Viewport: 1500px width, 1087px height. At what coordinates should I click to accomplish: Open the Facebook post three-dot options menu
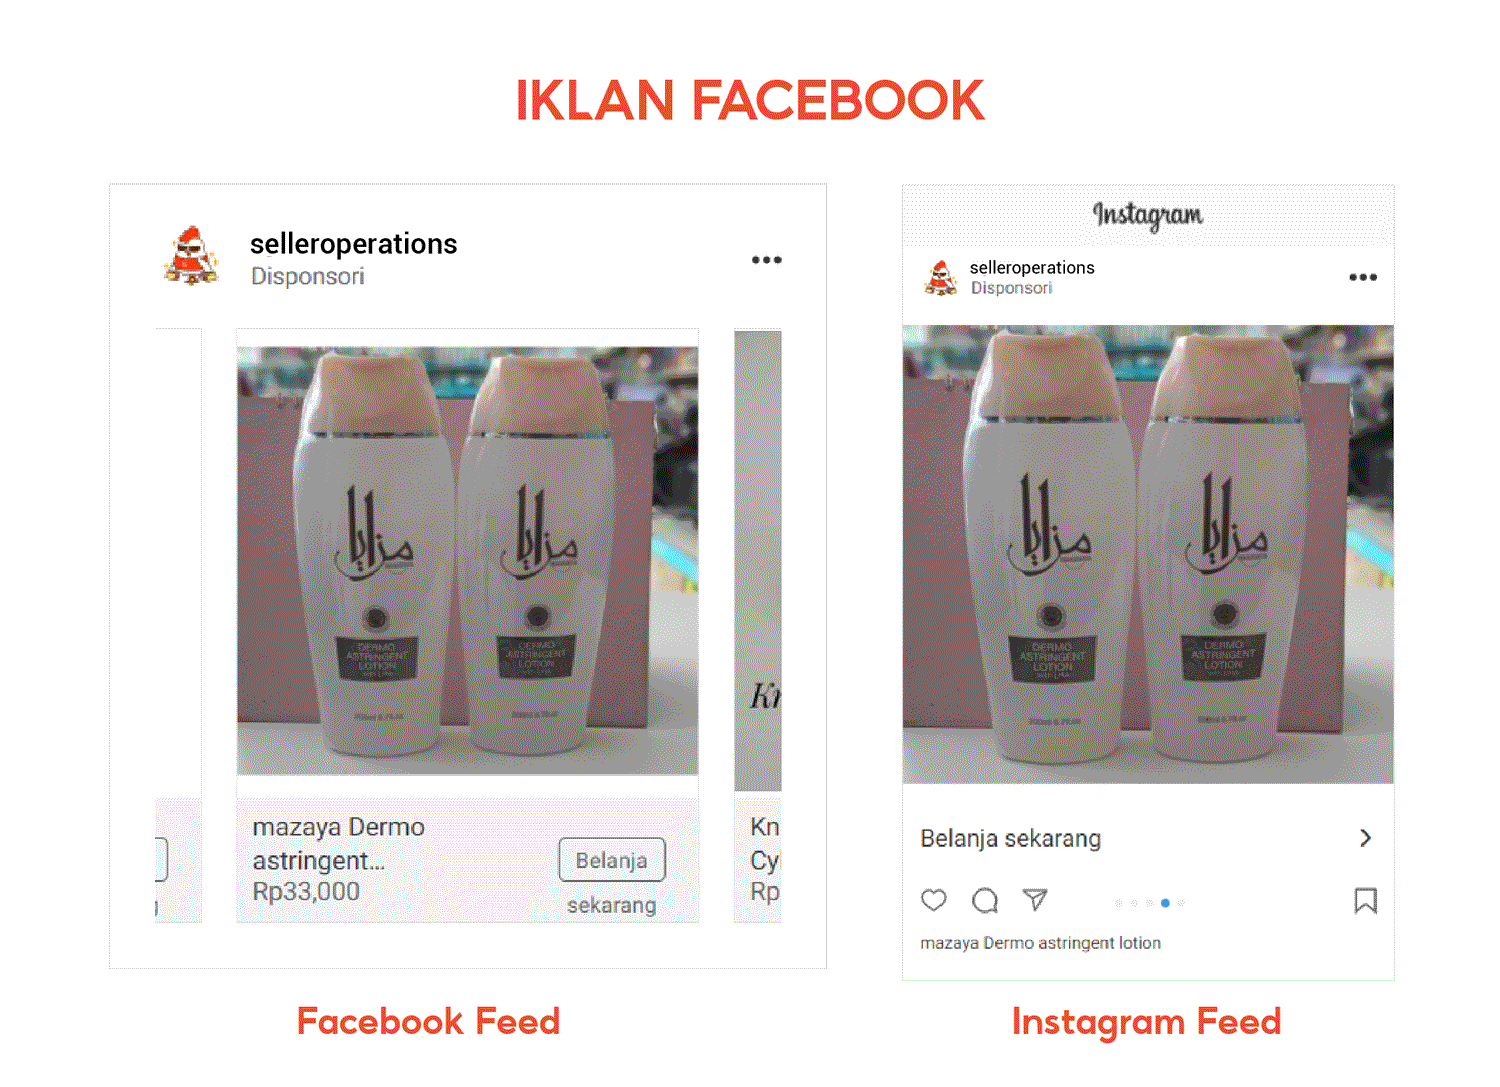click(x=767, y=260)
